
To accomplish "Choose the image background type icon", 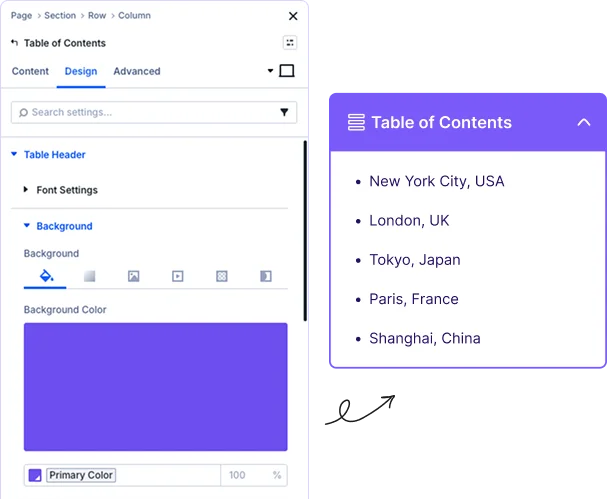I will [x=133, y=276].
